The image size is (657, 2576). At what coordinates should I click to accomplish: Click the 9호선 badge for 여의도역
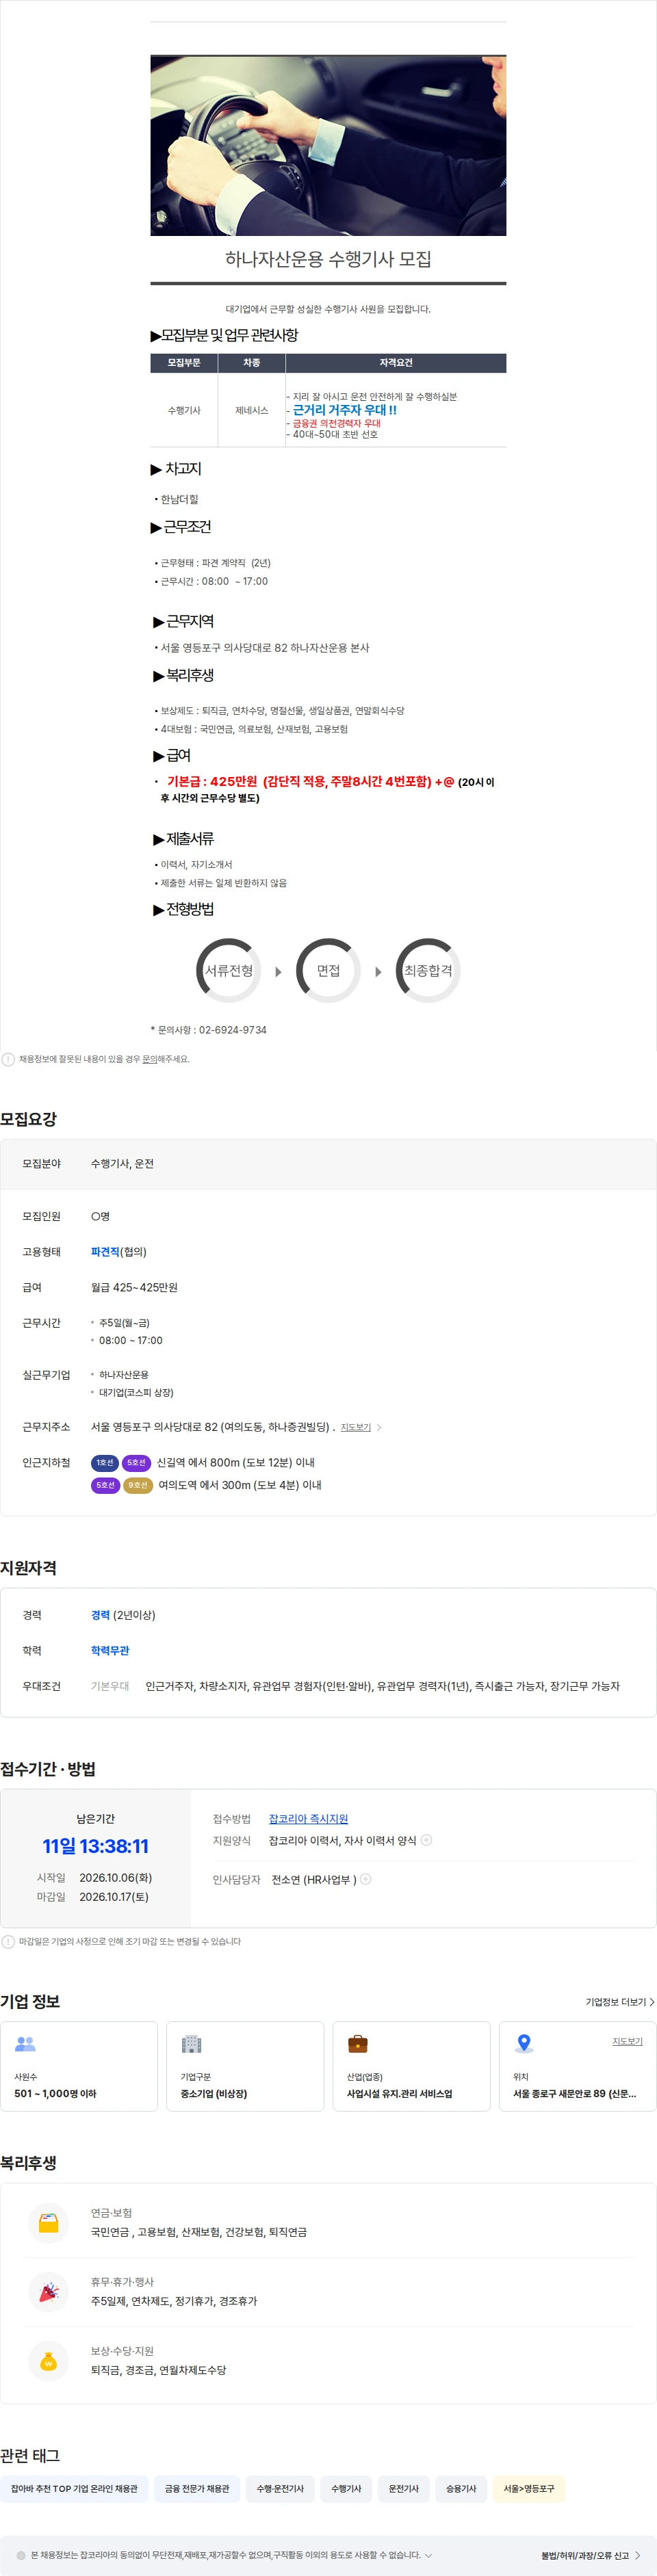click(138, 1486)
